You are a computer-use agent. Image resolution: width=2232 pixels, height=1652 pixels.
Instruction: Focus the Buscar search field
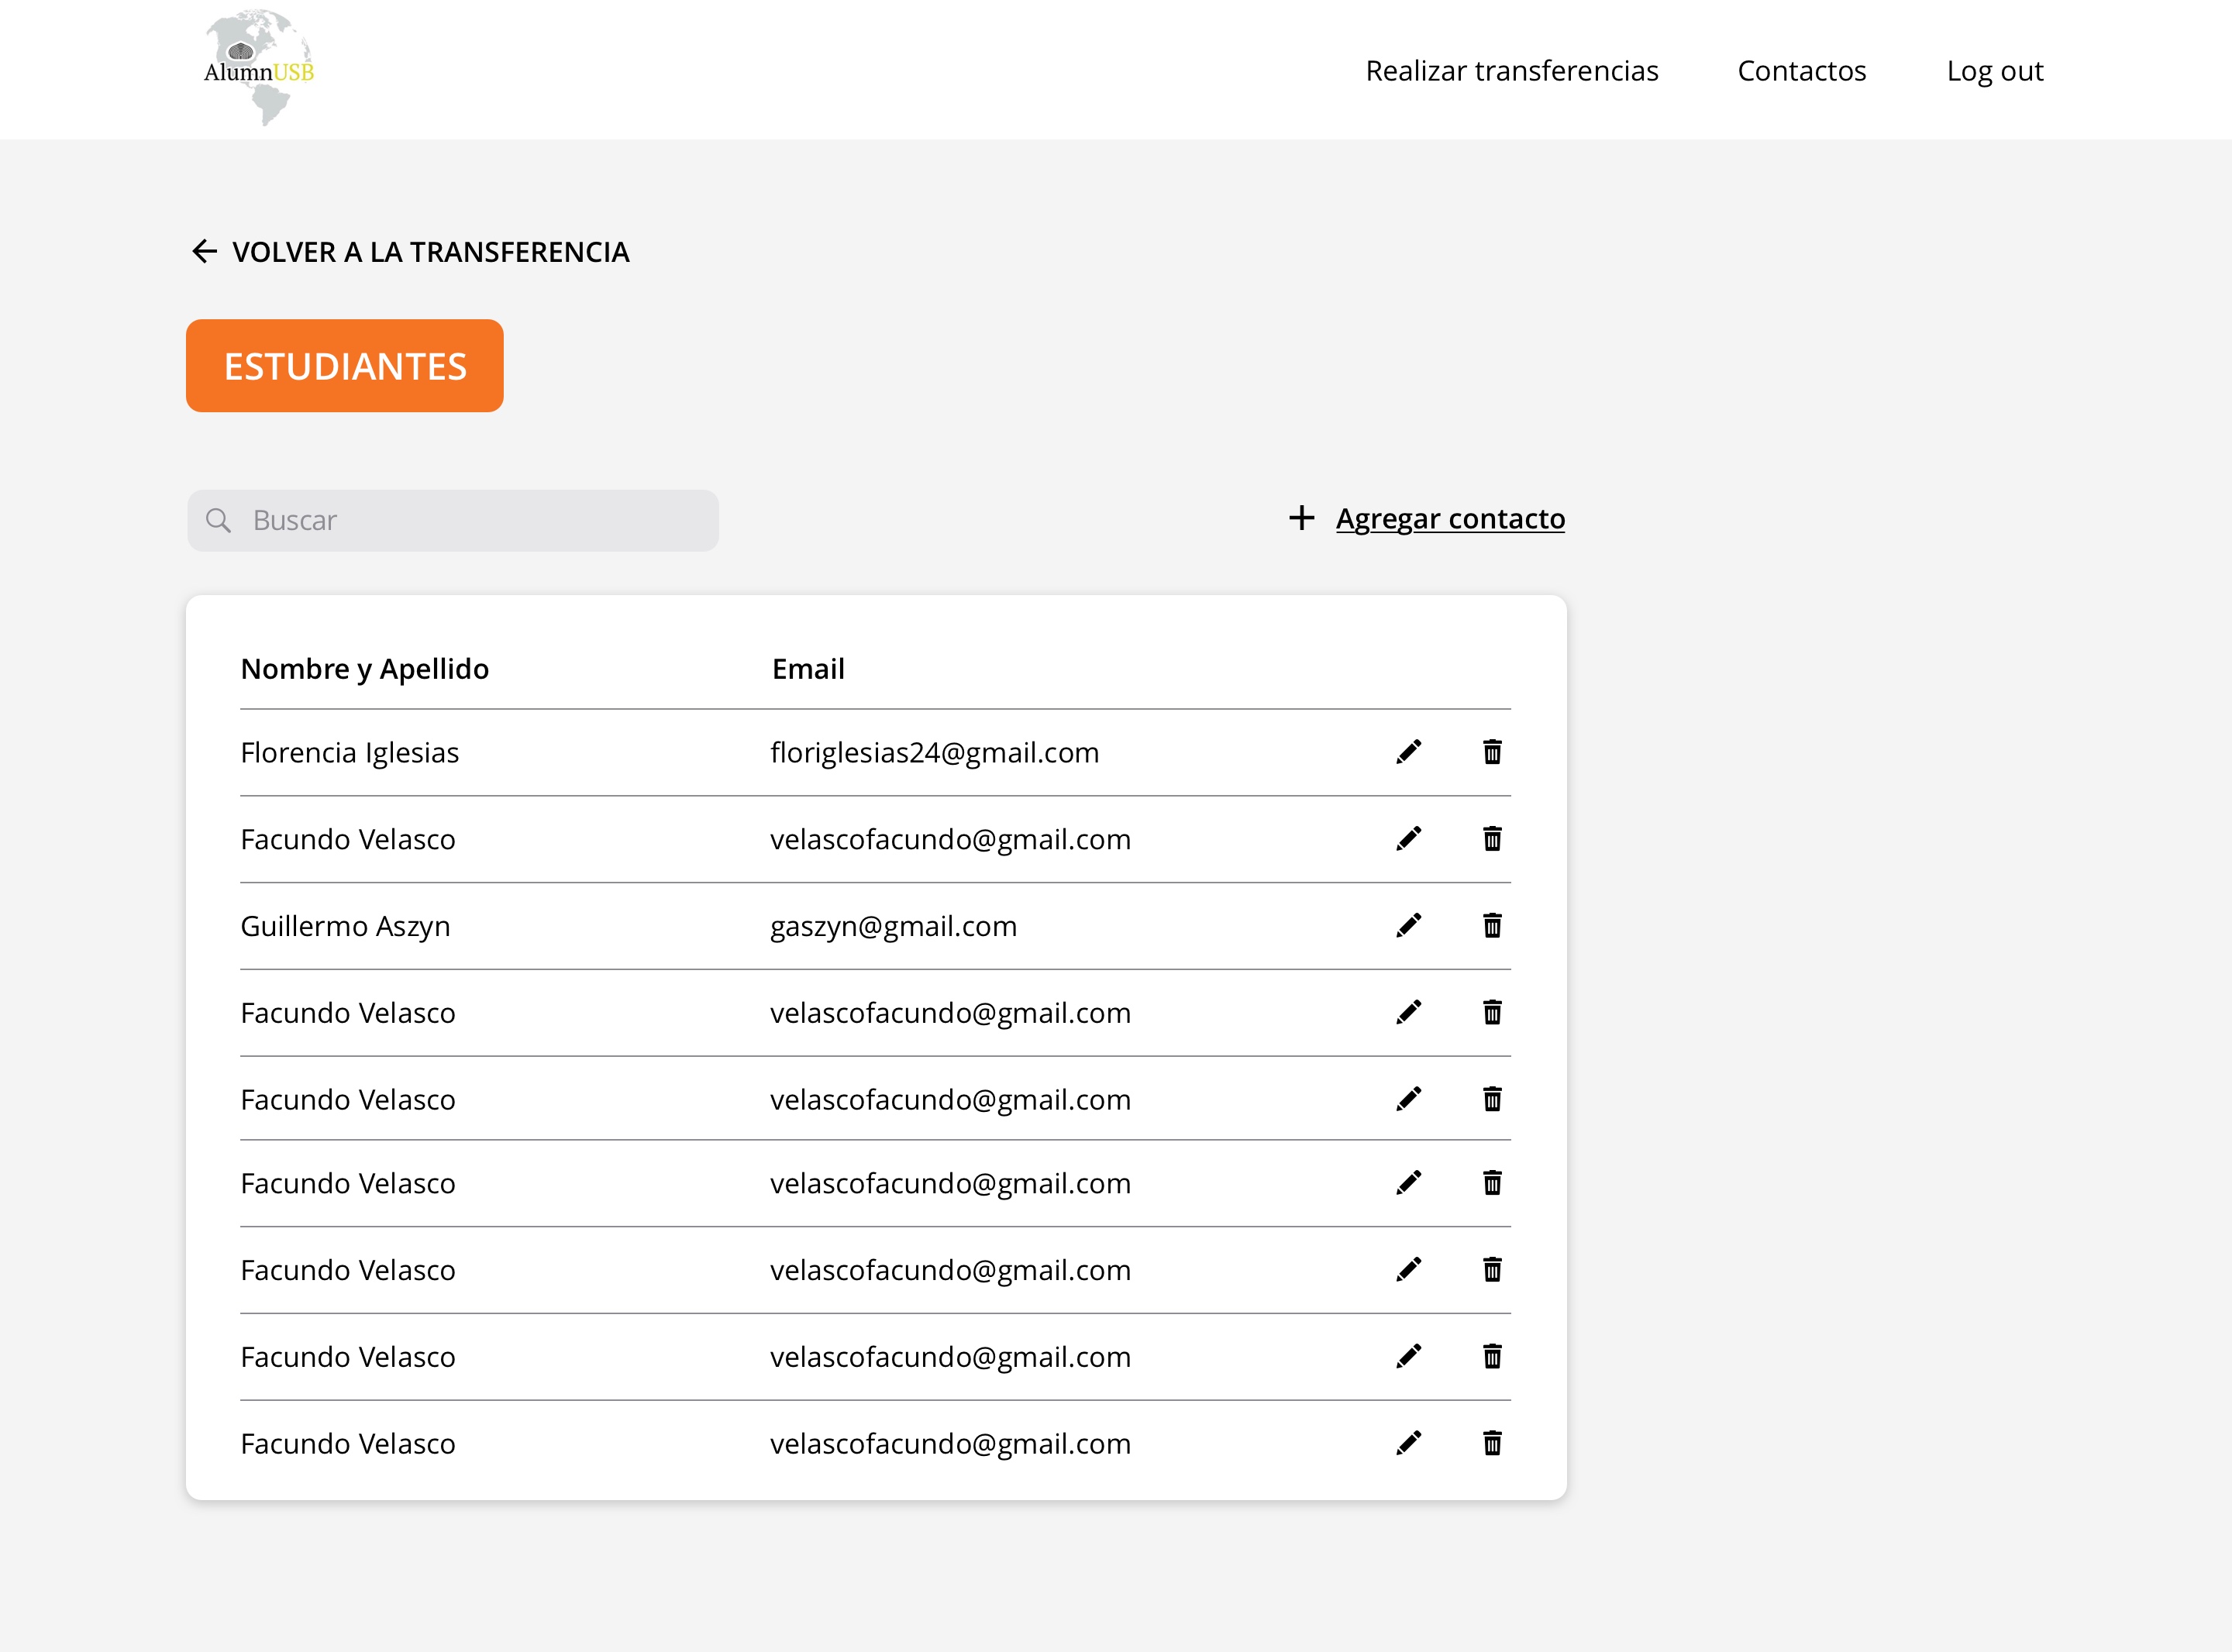(x=470, y=520)
